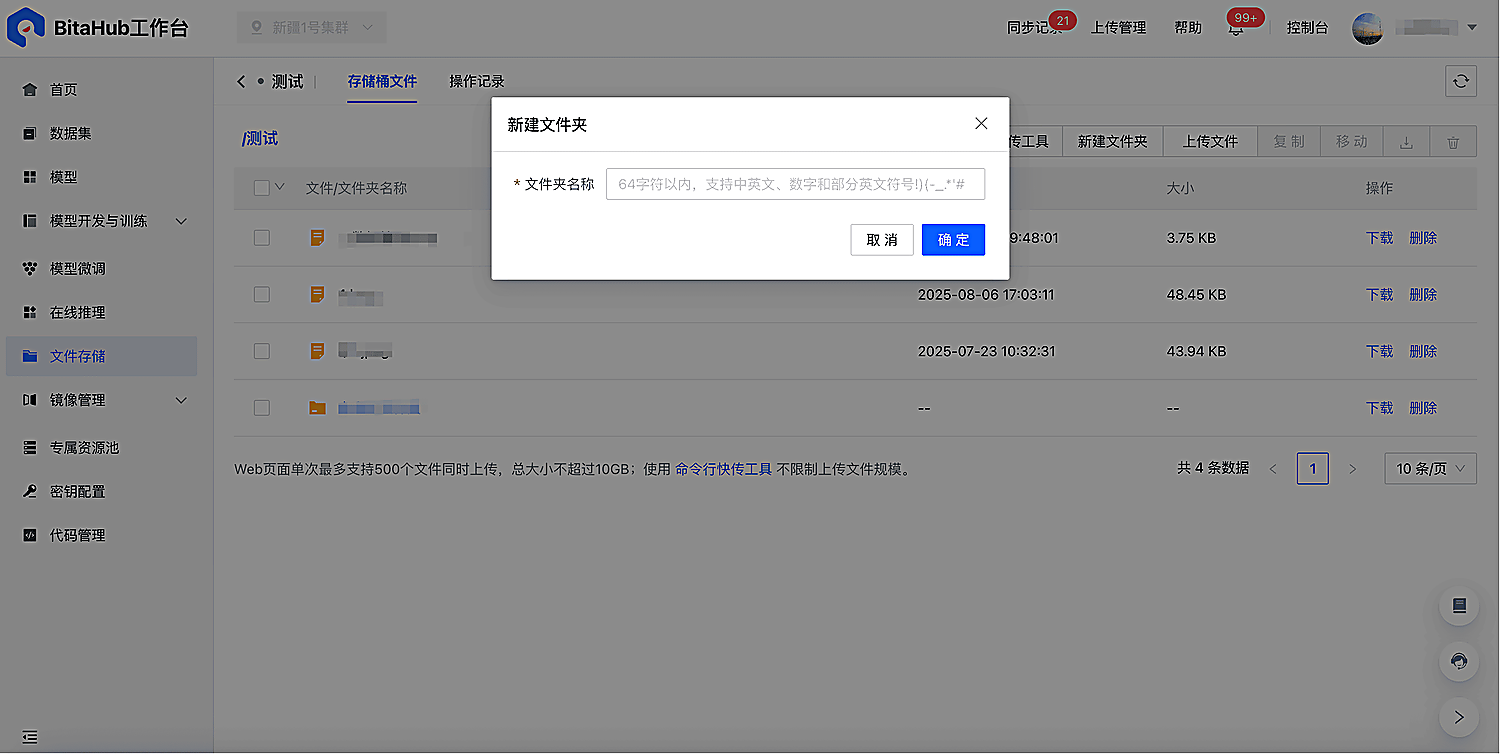Check the box for the 48.45 KB file
1500x754 pixels.
click(262, 295)
